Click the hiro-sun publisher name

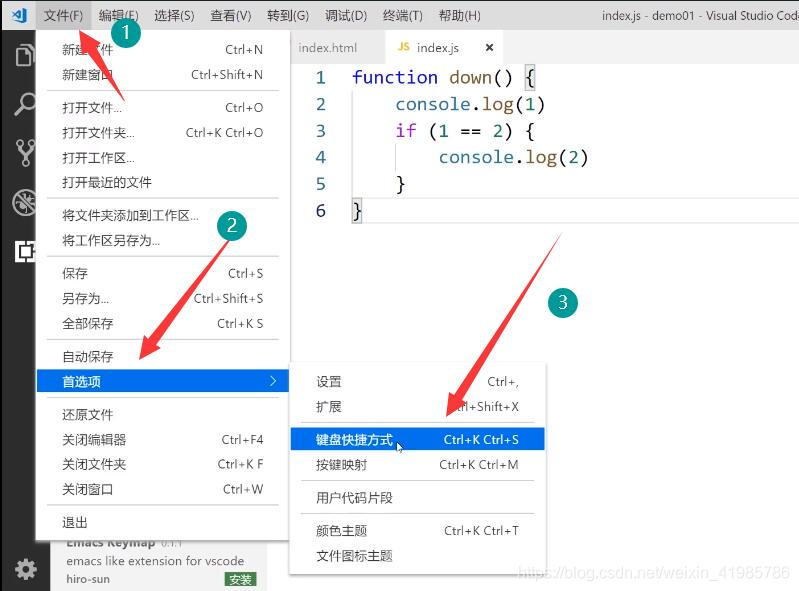point(88,579)
